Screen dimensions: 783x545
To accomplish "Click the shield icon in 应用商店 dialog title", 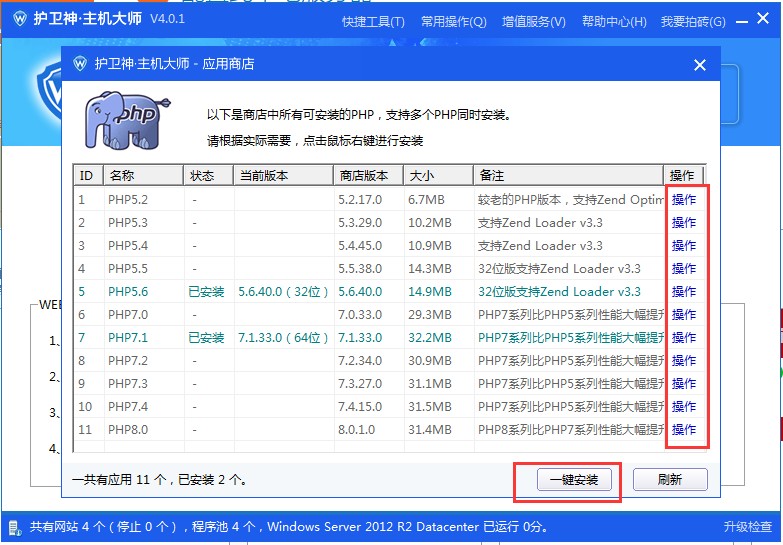I will coord(80,64).
